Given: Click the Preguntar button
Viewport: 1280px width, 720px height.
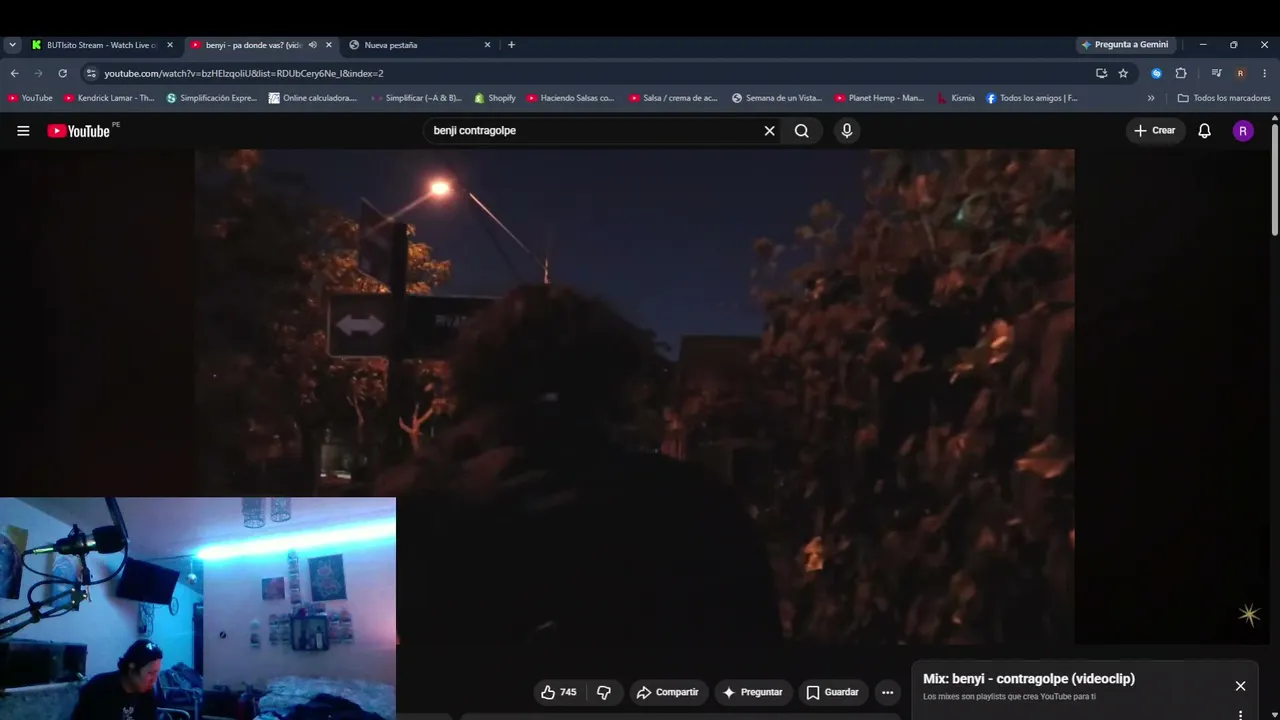Looking at the screenshot, I should coord(753,692).
